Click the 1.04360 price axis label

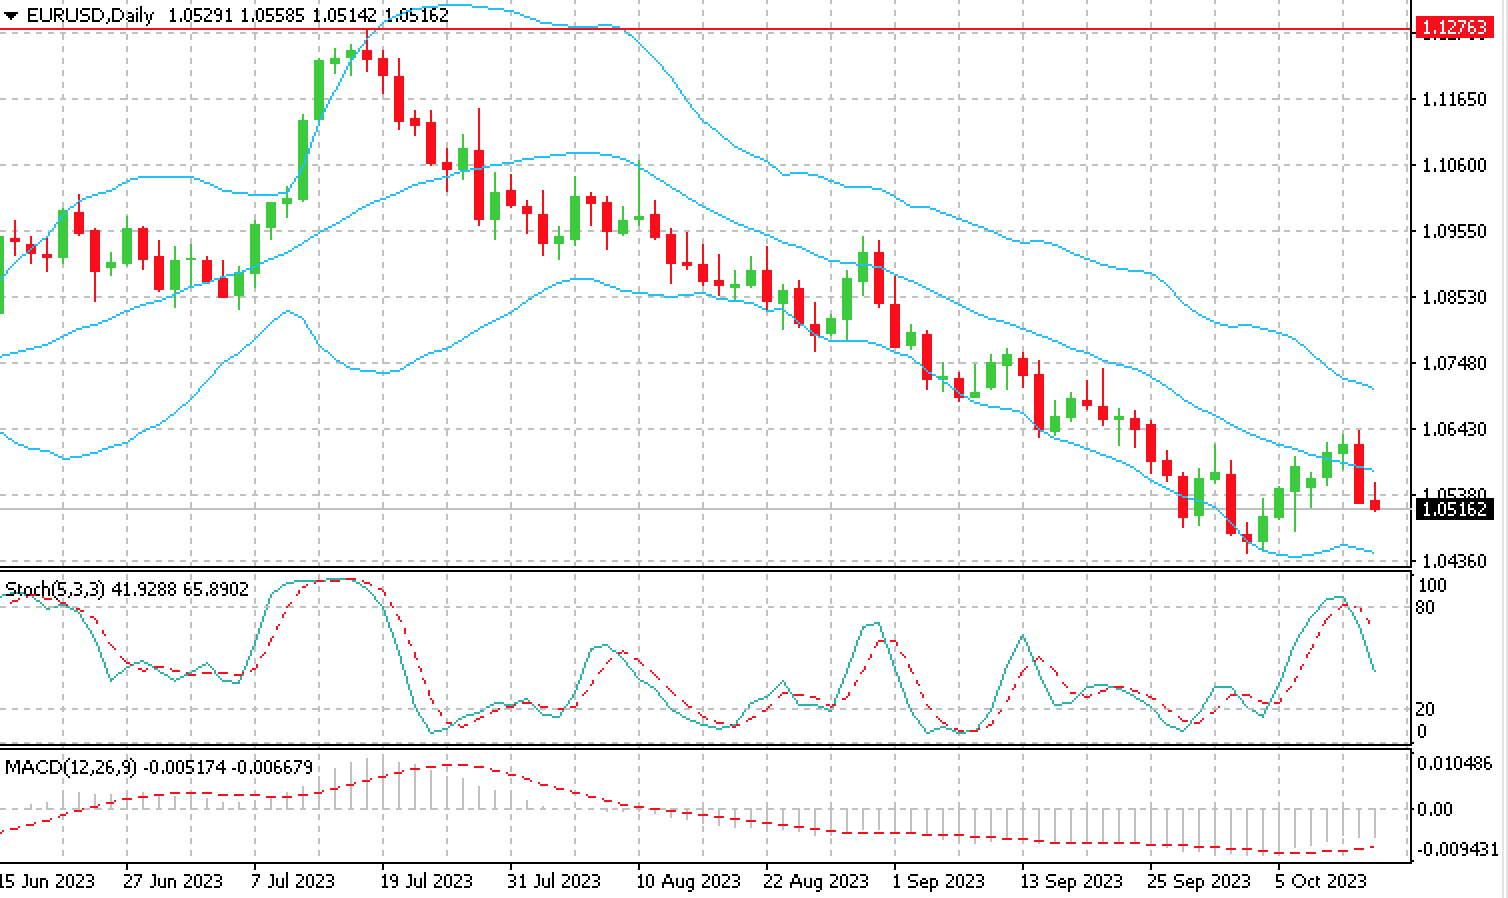pos(1454,561)
